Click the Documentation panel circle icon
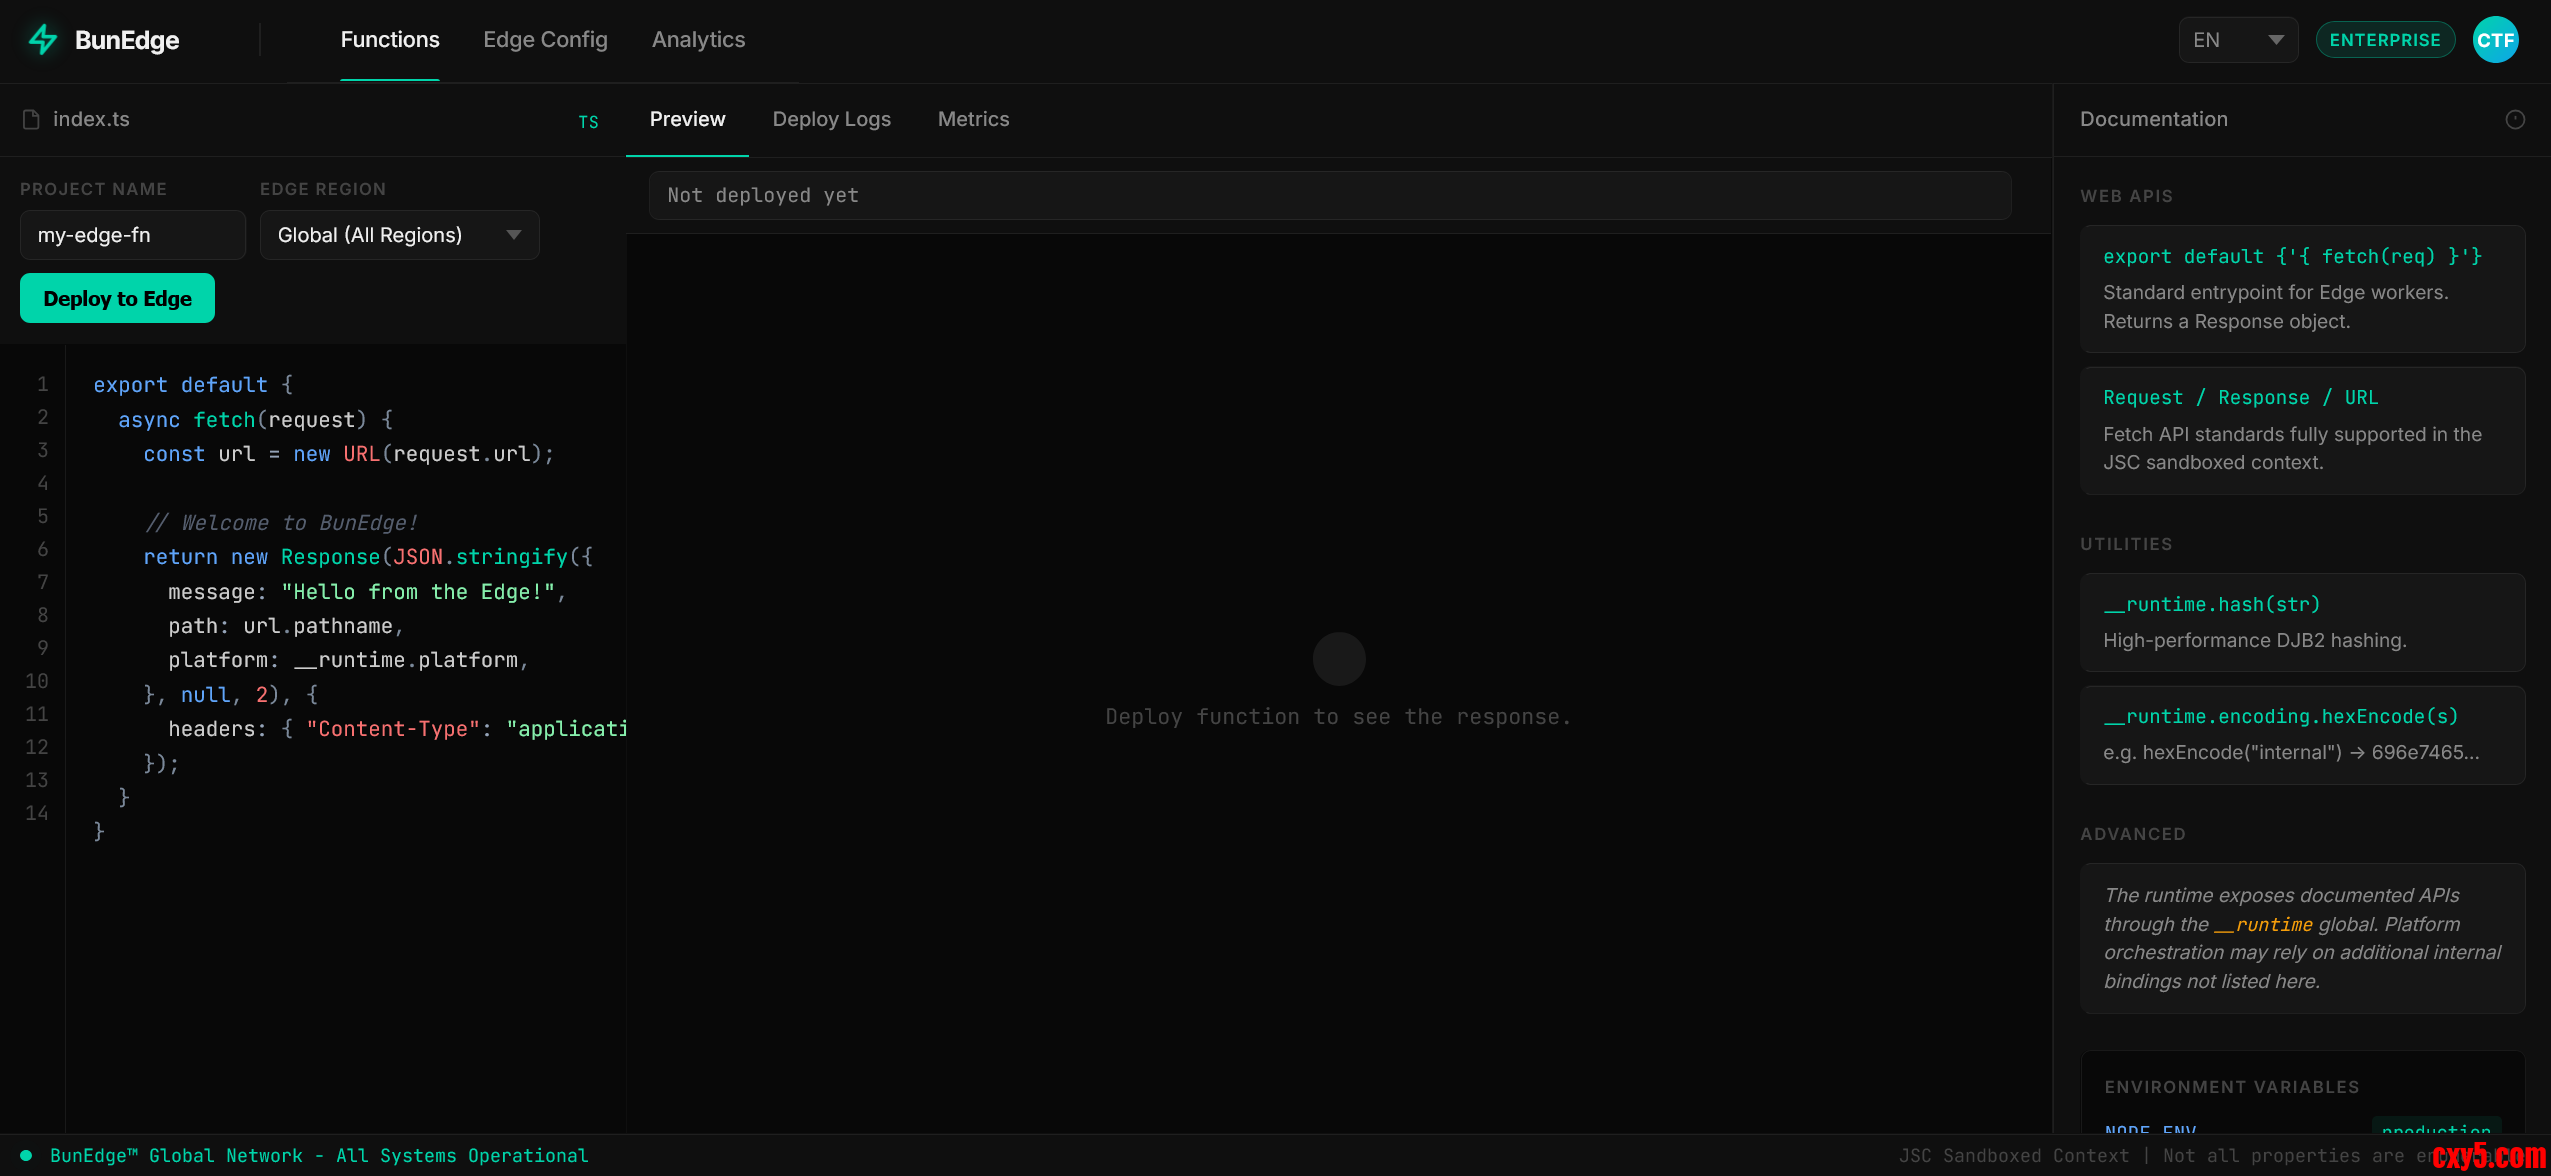 pos(2514,120)
